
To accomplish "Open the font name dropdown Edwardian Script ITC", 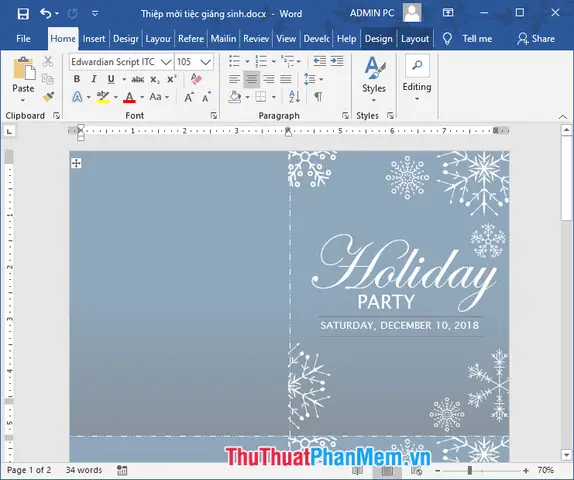I will tap(166, 62).
